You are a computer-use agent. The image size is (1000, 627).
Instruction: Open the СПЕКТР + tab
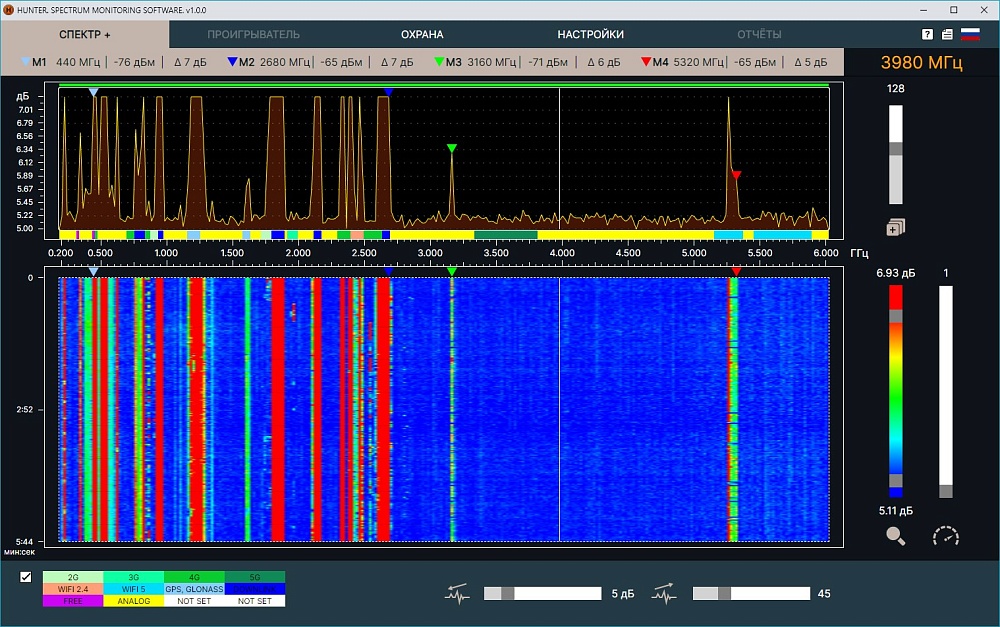pos(85,34)
